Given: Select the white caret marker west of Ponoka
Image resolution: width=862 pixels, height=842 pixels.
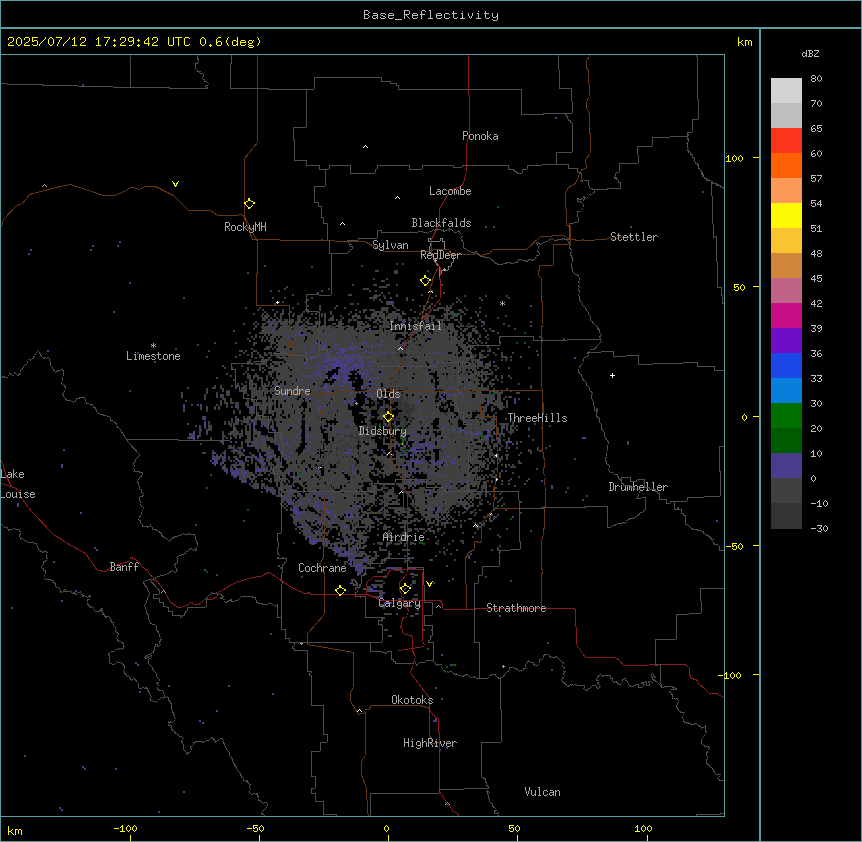Looking at the screenshot, I should click(x=366, y=147).
